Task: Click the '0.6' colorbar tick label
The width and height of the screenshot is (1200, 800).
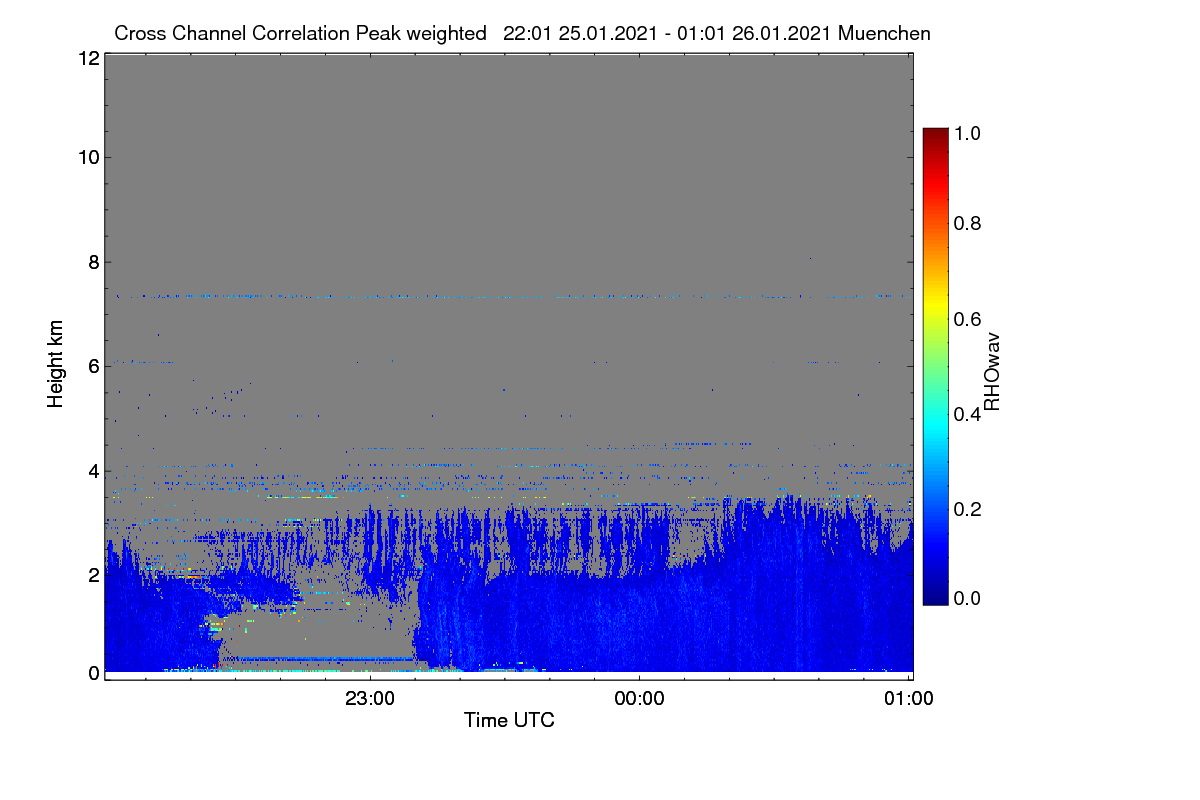Action: [x=968, y=318]
